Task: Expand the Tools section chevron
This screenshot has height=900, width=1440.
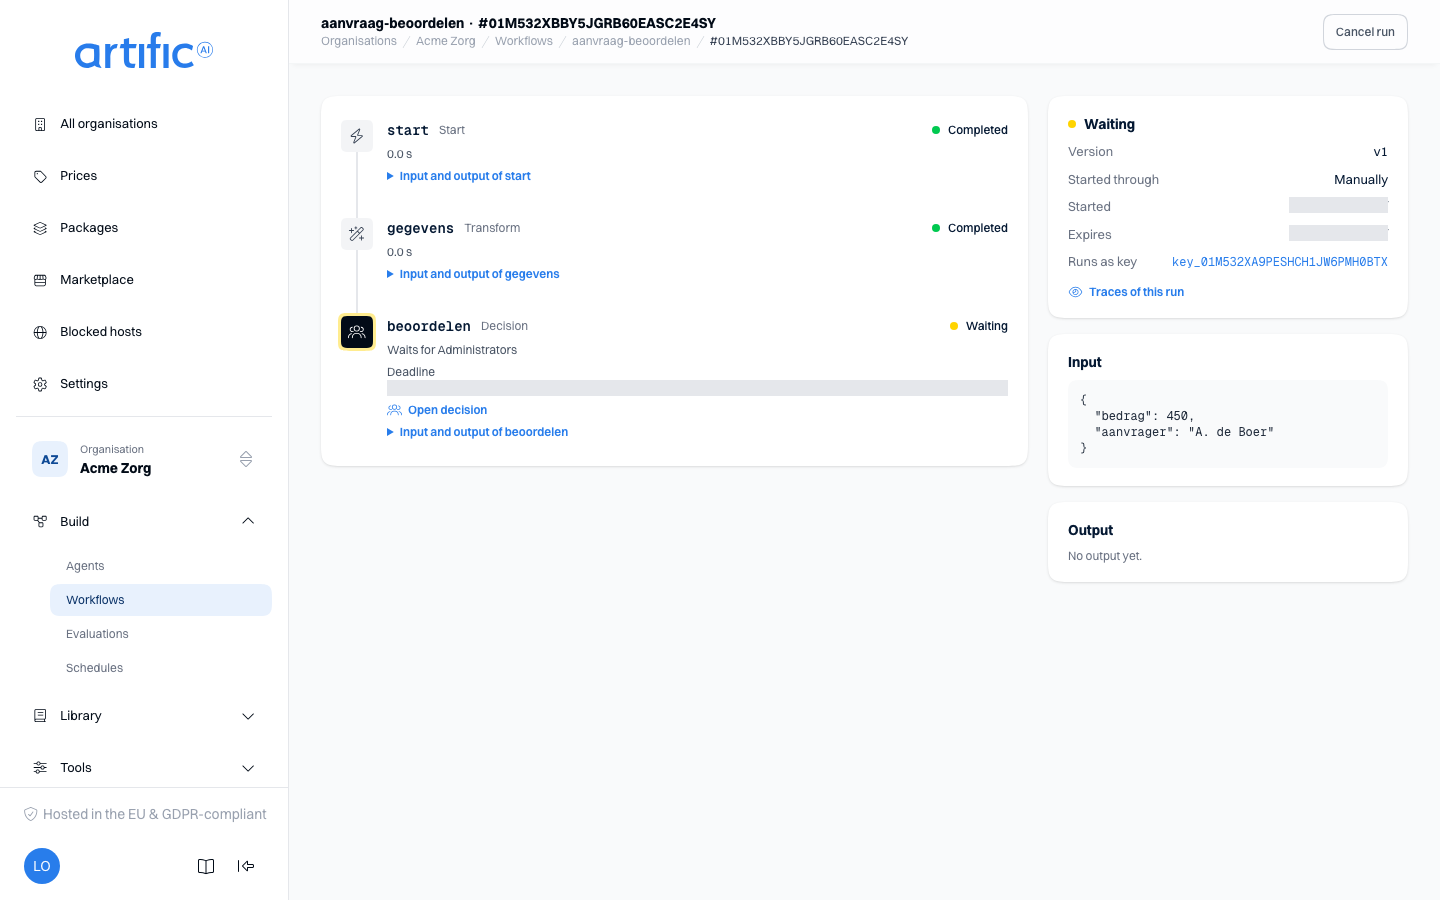Action: (248, 768)
